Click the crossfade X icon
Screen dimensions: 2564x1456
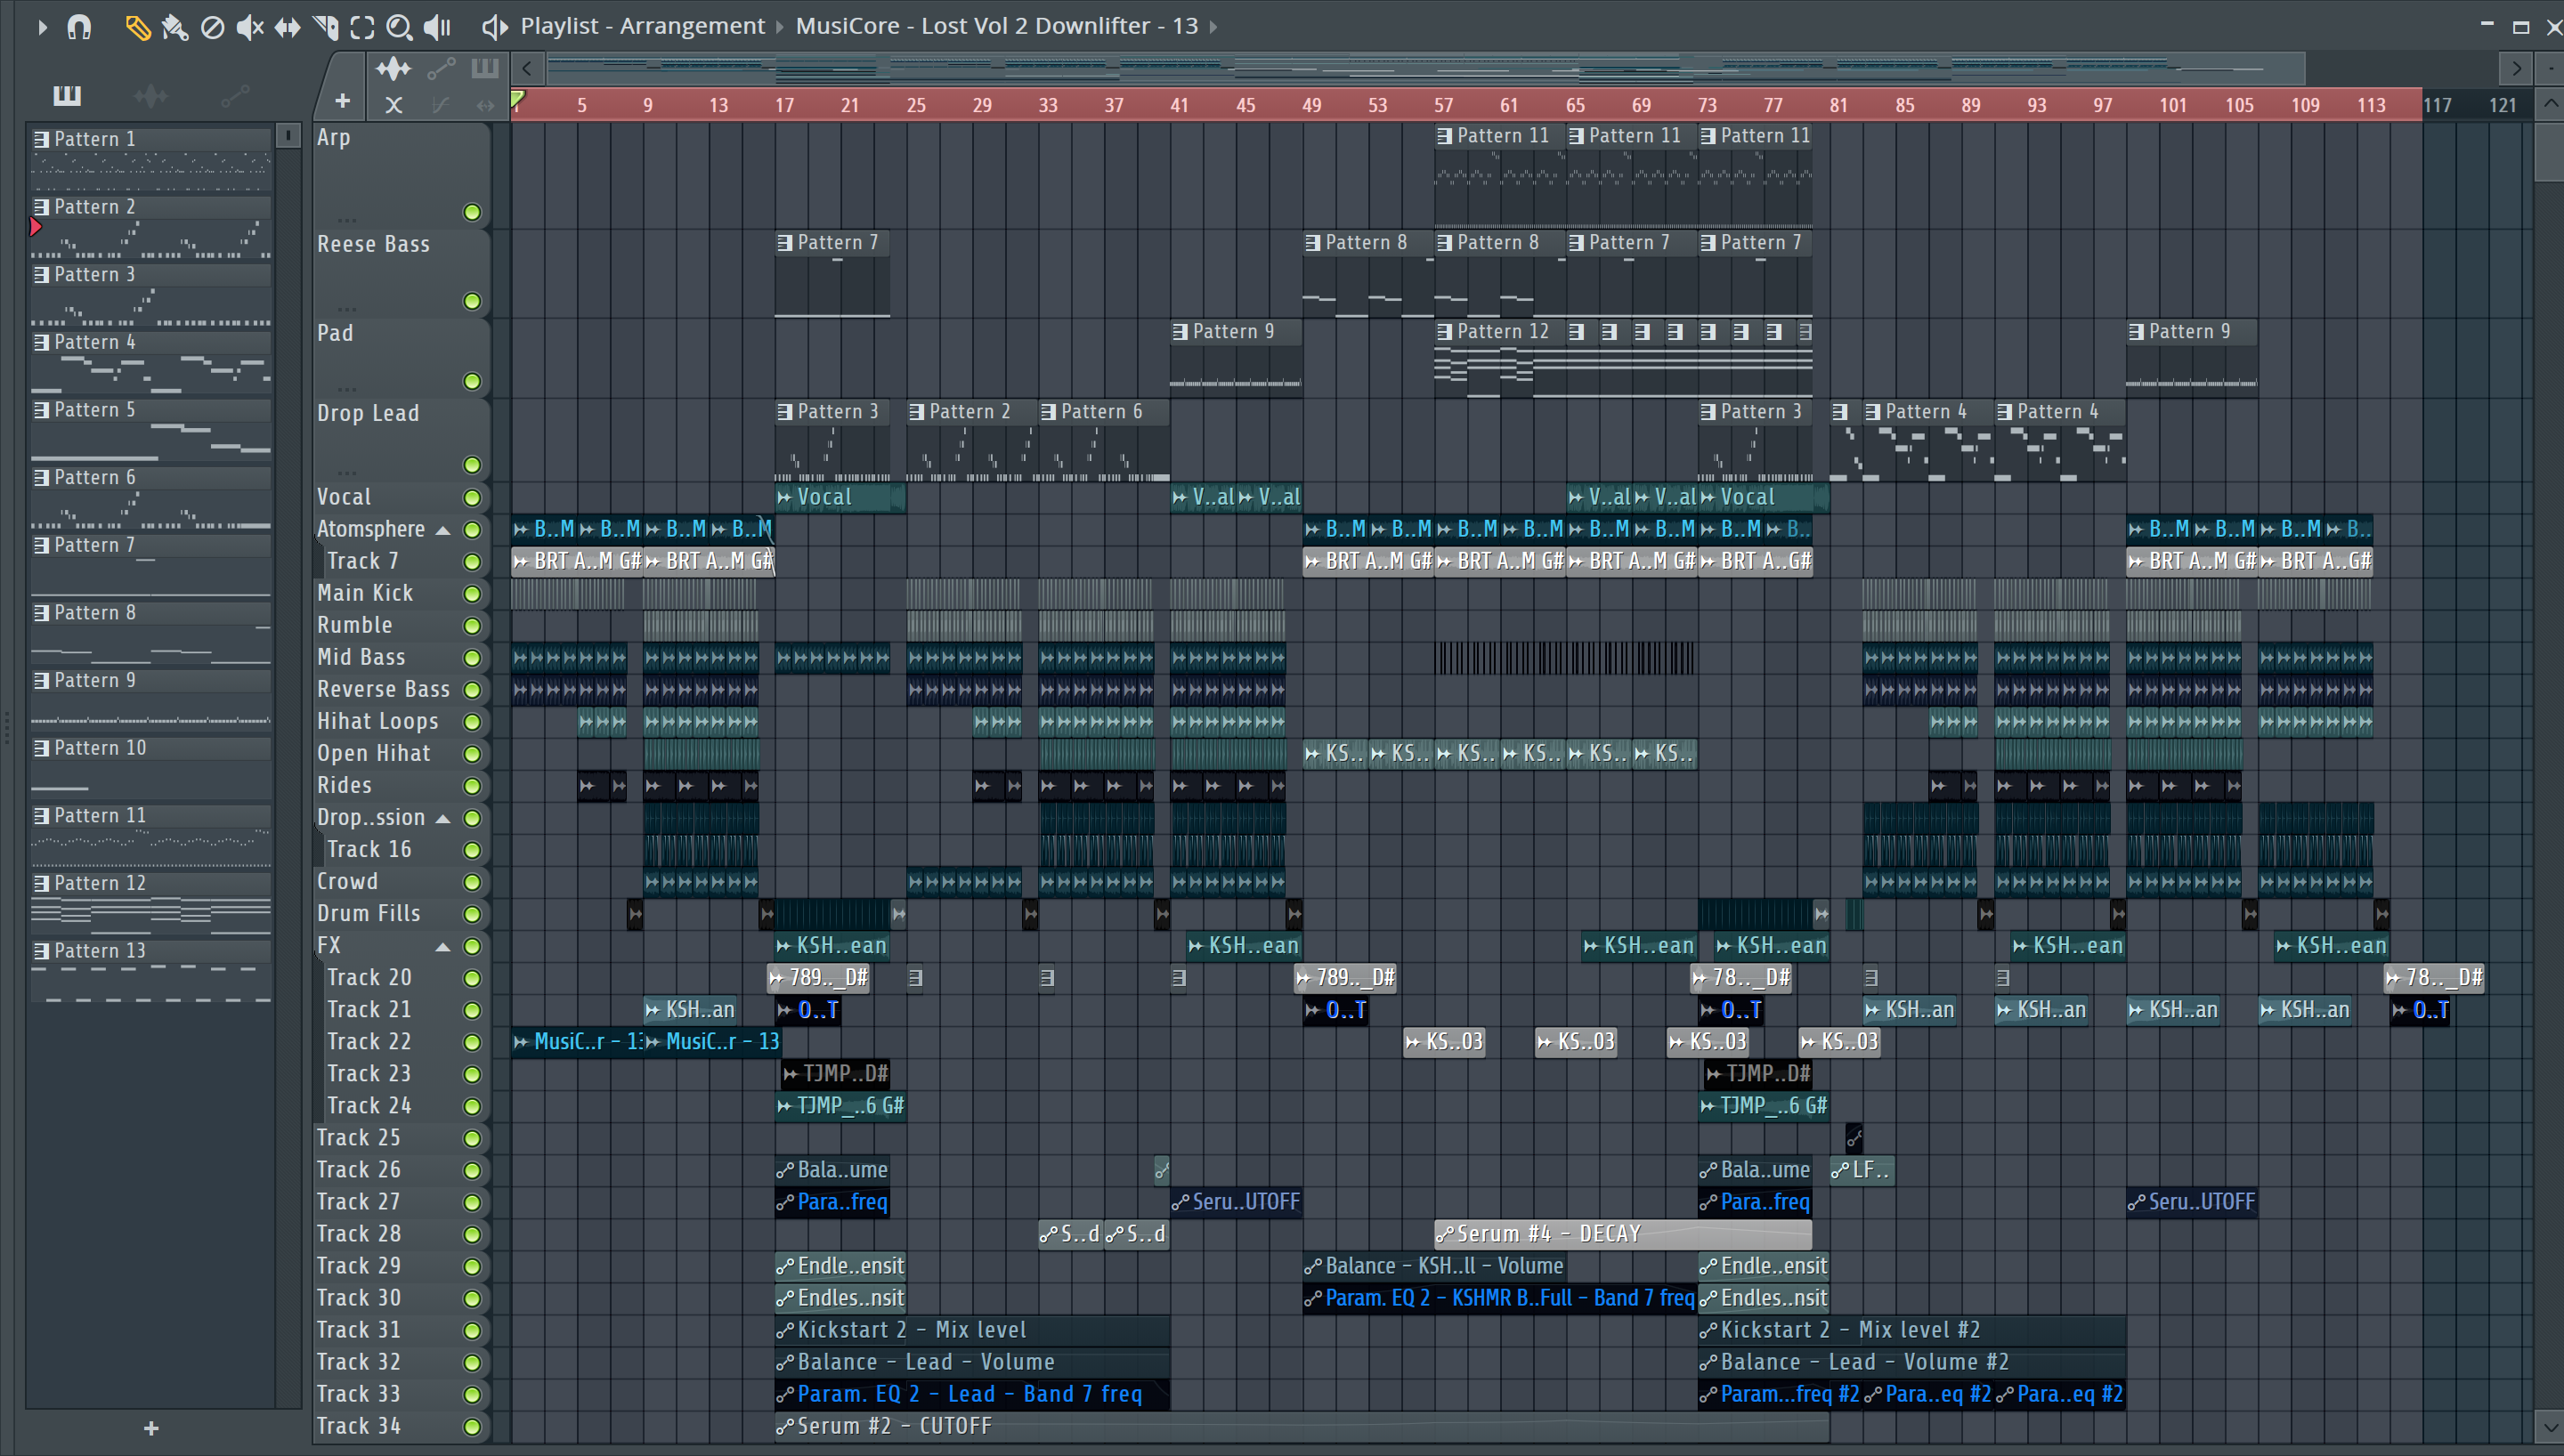coord(394,104)
